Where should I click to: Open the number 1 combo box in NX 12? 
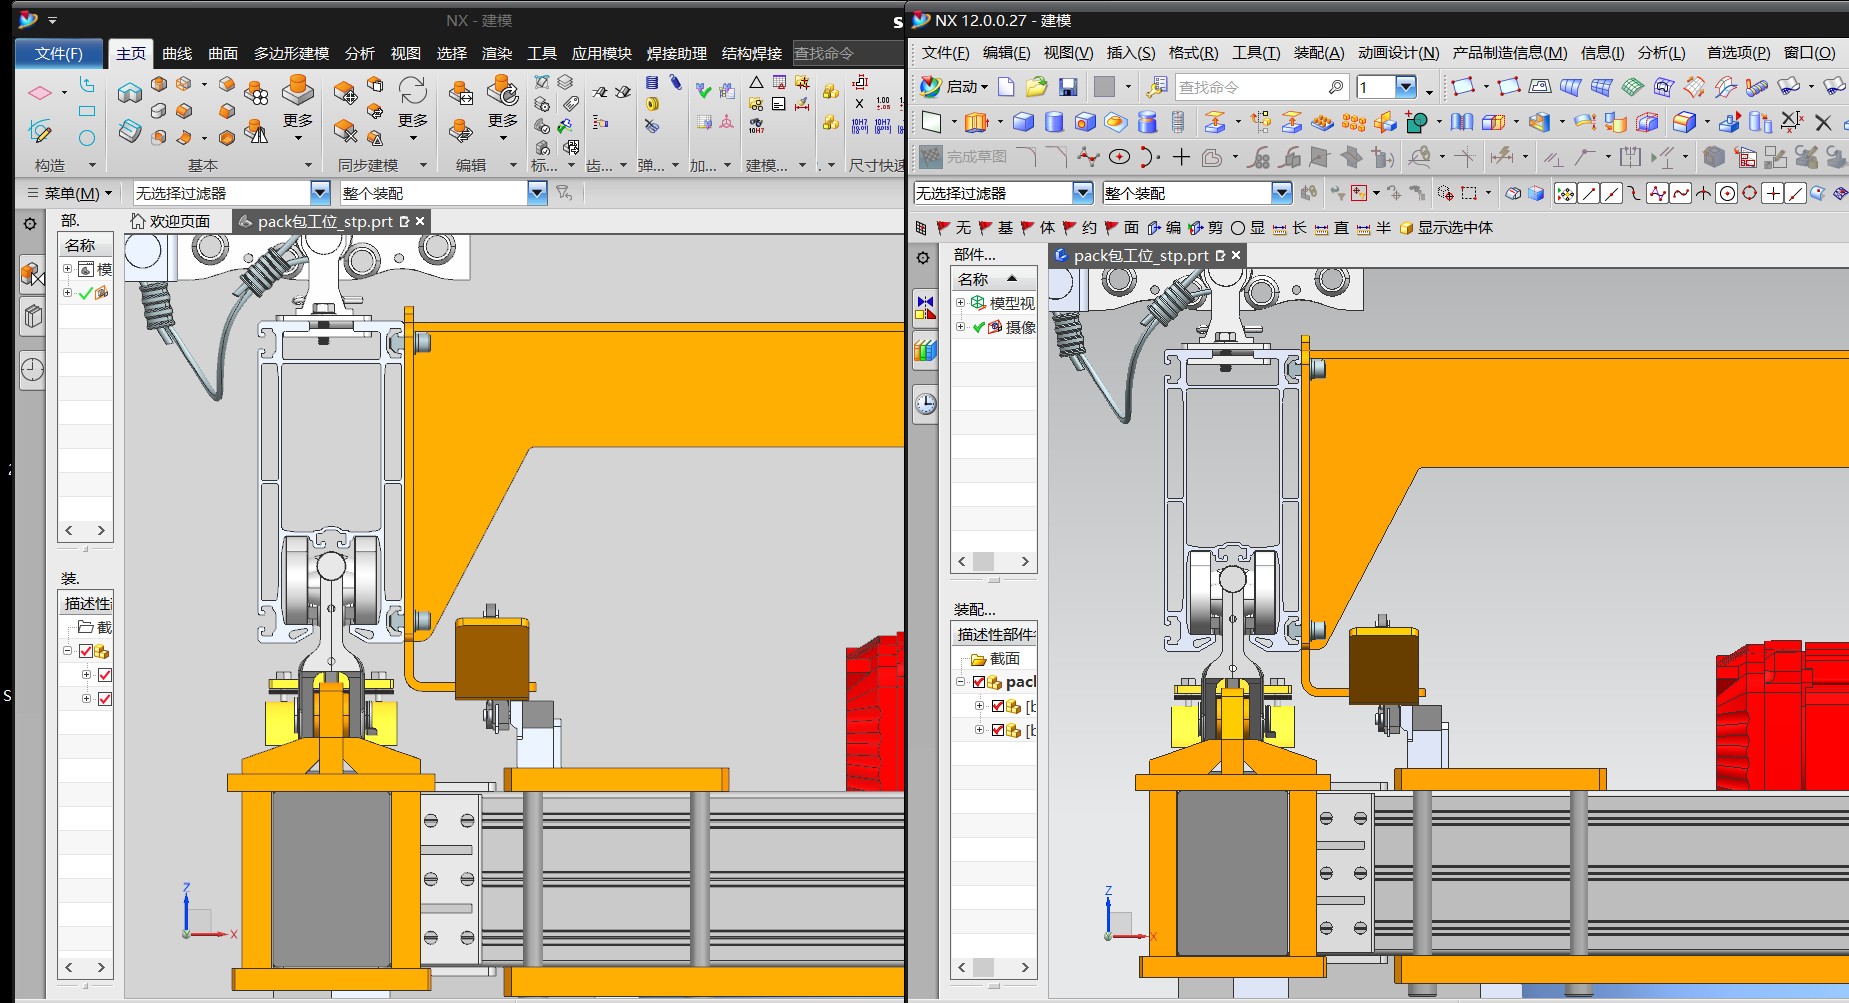[x=1386, y=87]
